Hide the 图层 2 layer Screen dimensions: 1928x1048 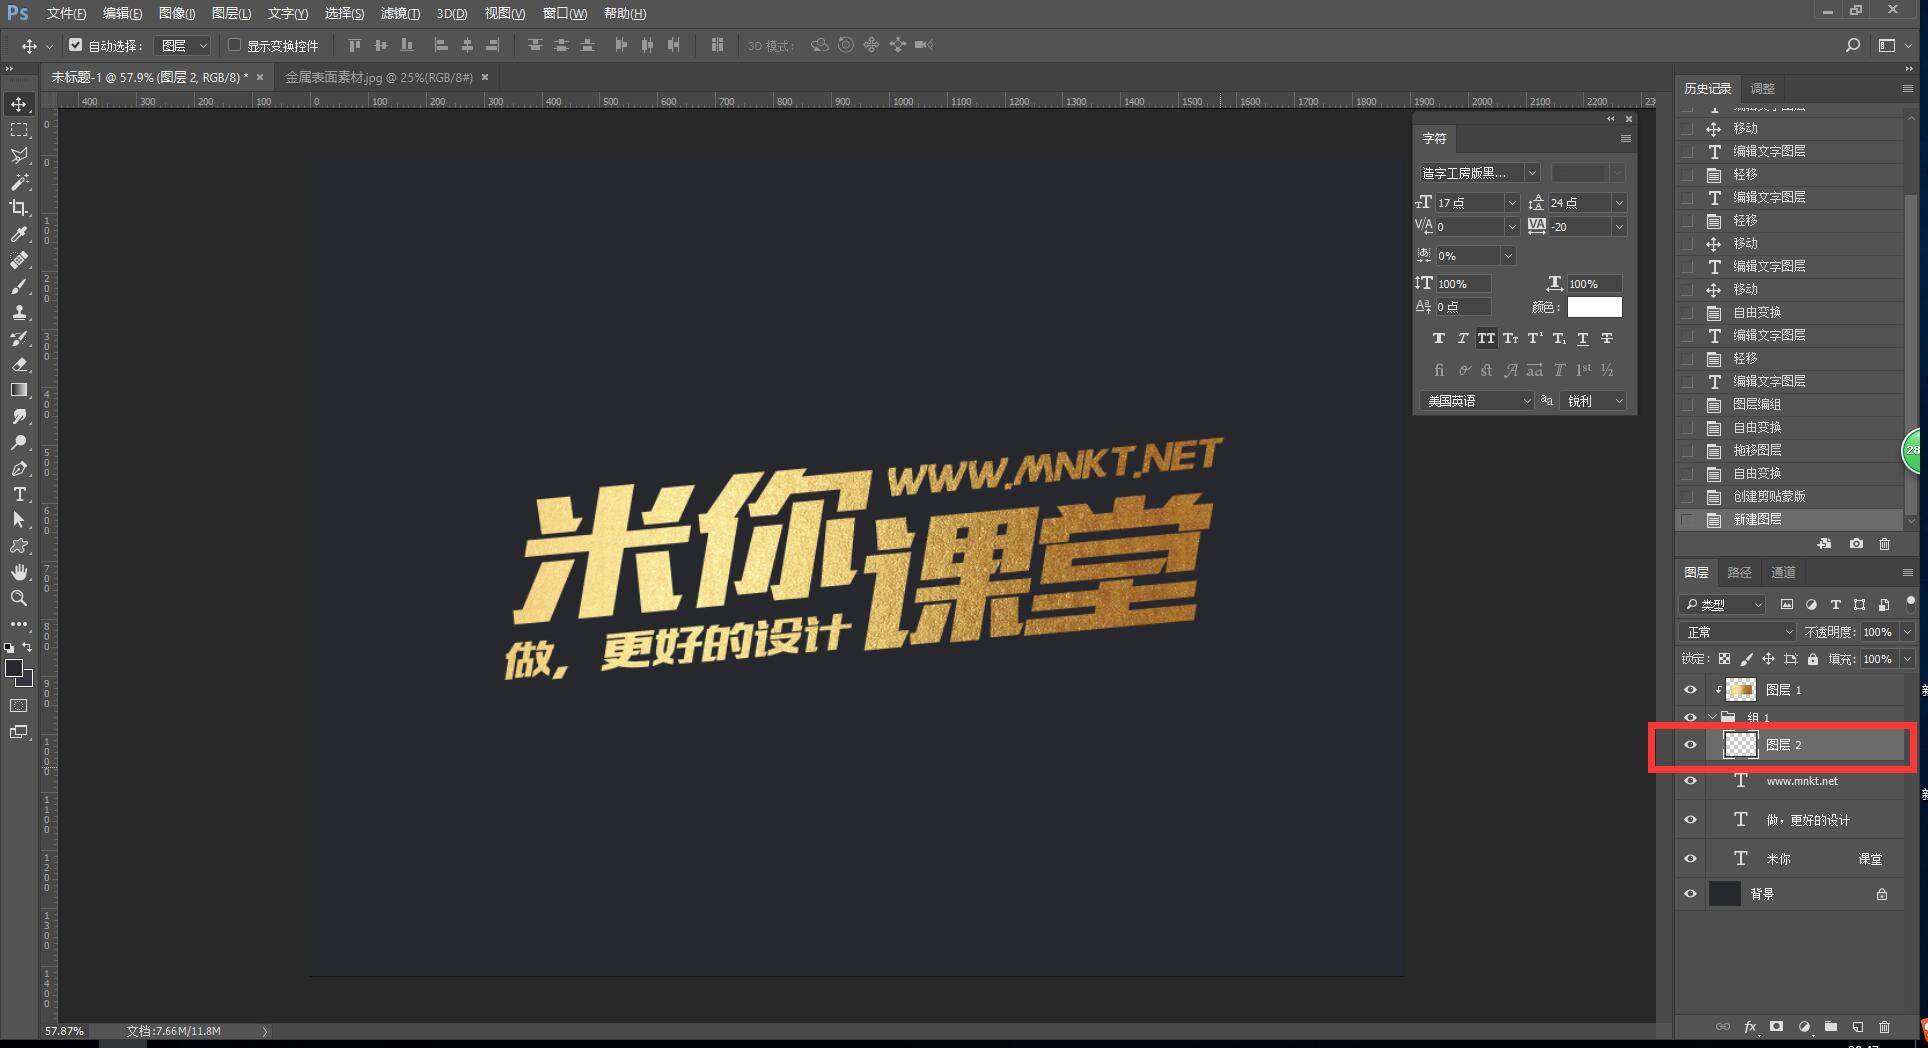1690,745
